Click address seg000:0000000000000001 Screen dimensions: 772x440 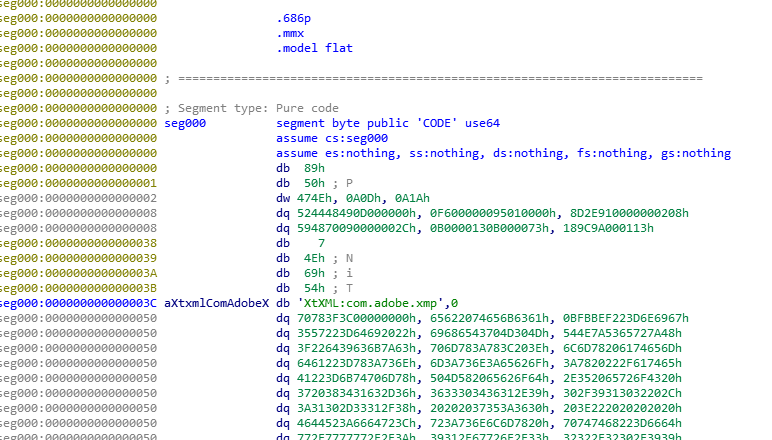79,184
